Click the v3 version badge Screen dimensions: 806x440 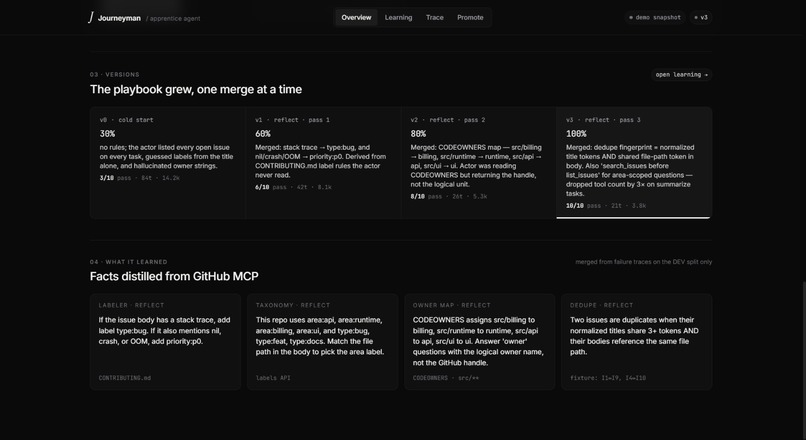tap(701, 17)
